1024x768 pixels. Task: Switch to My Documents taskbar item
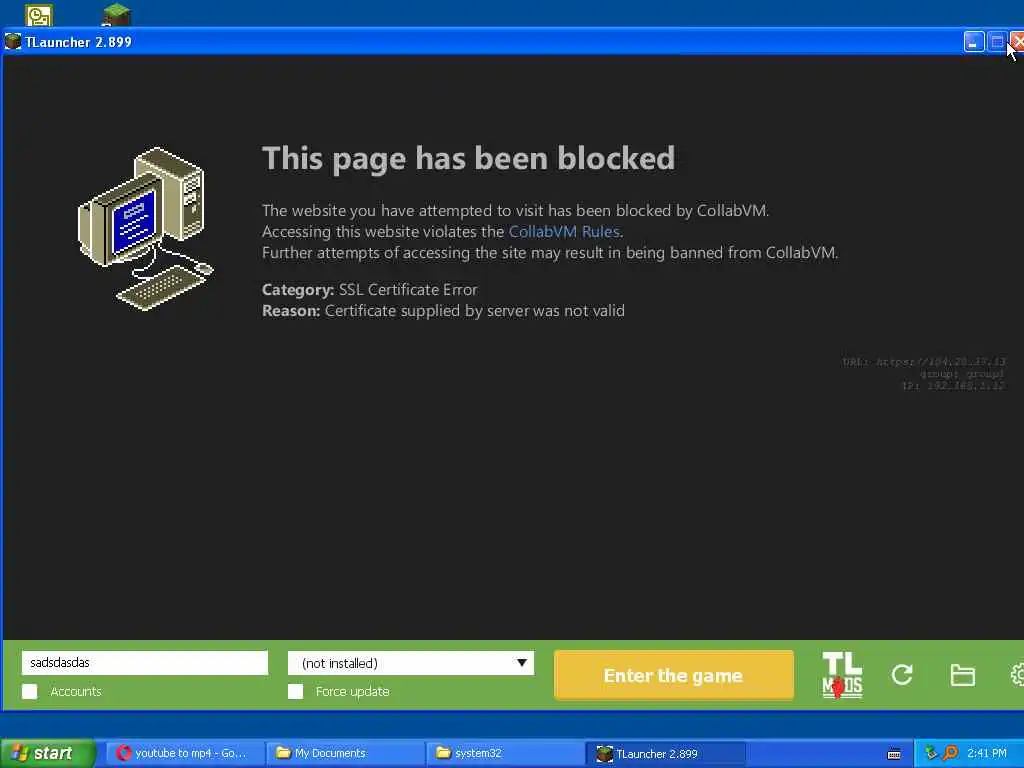coord(345,754)
